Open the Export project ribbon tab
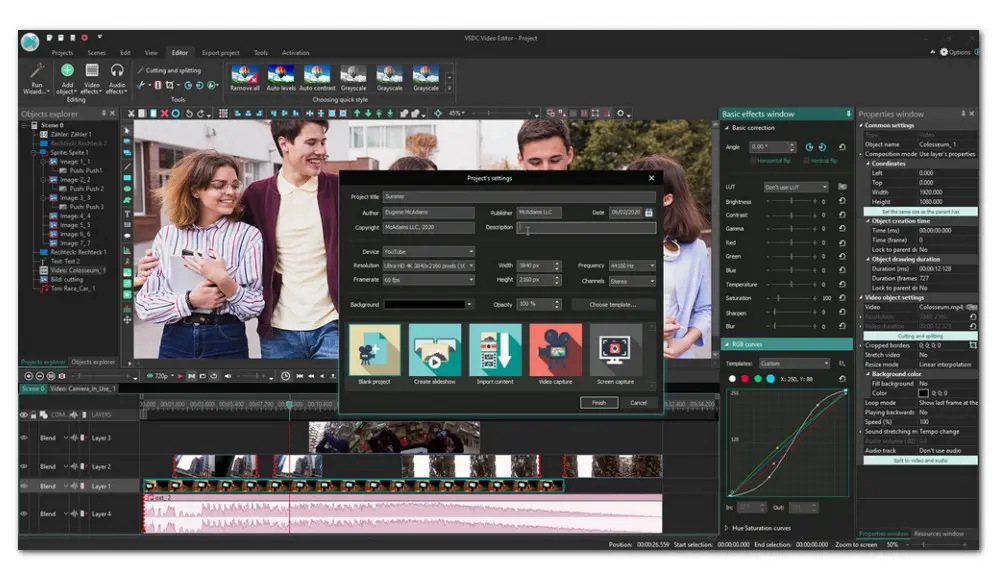Viewport: 1000px width, 580px height. pos(220,53)
